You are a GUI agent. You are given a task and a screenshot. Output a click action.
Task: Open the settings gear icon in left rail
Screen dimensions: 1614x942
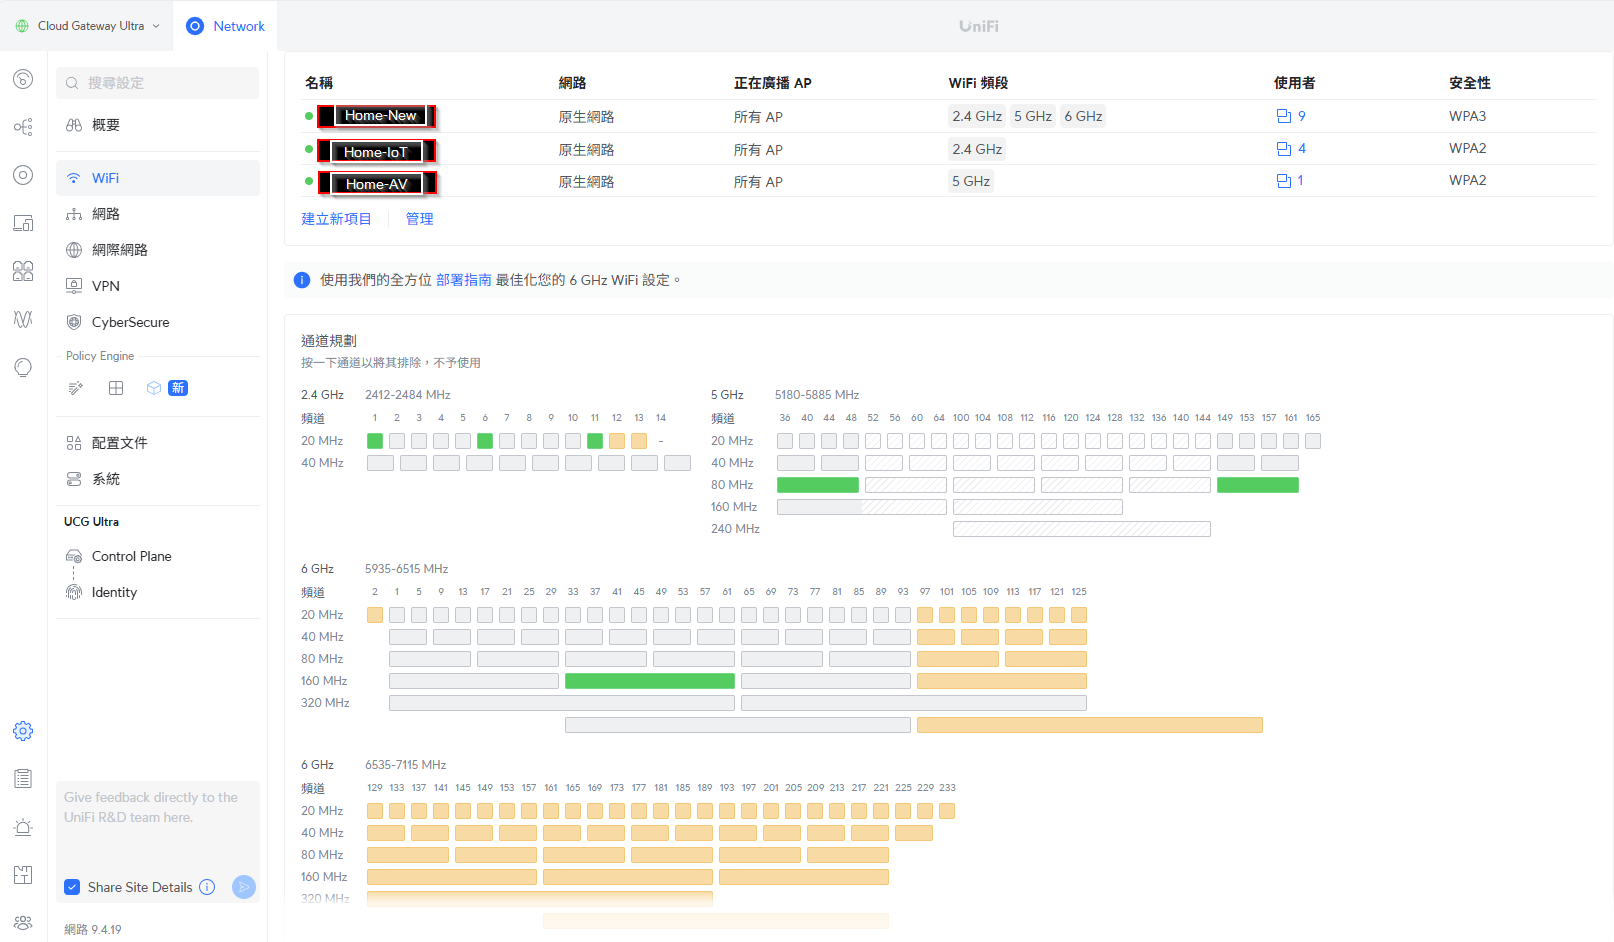pos(23,731)
